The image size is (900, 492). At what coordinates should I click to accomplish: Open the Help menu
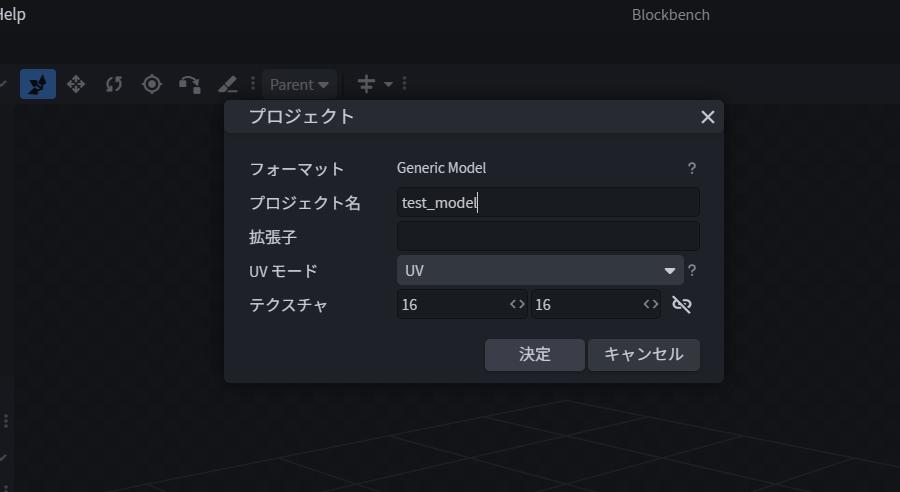coord(12,15)
